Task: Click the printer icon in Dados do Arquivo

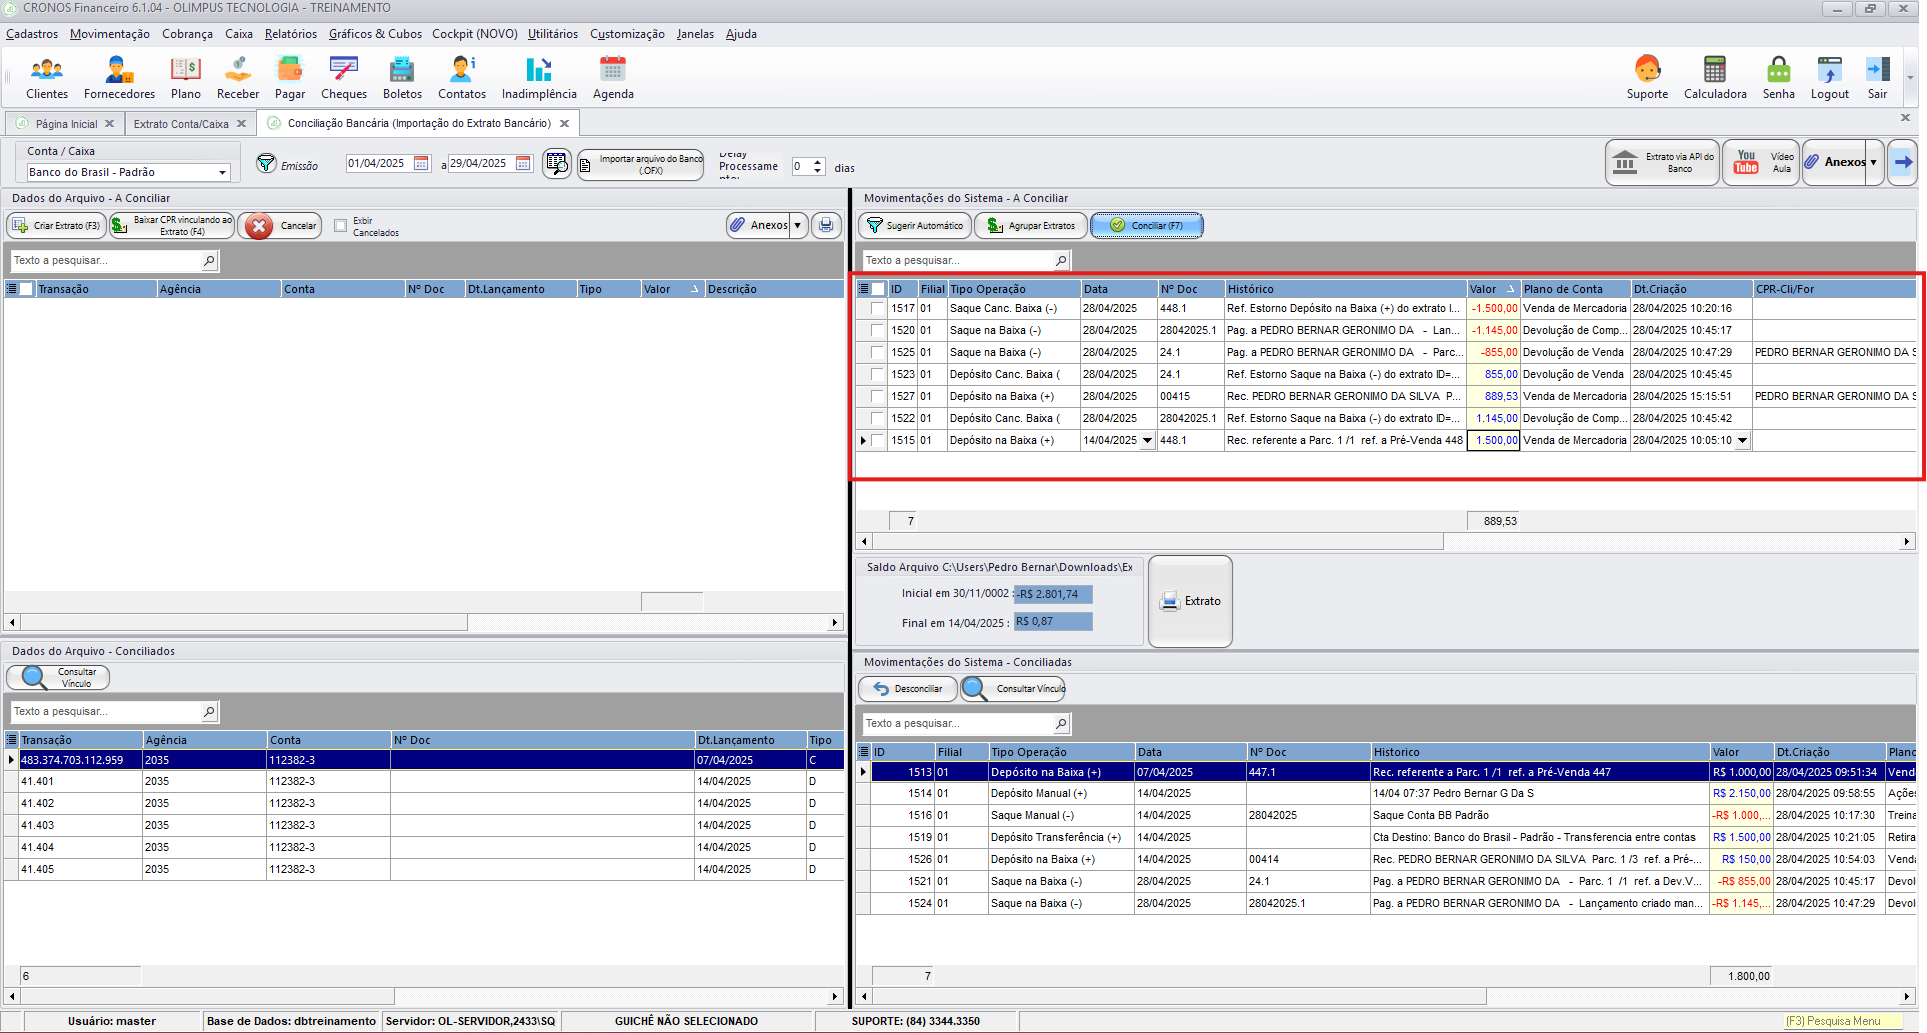Action: [x=826, y=225]
